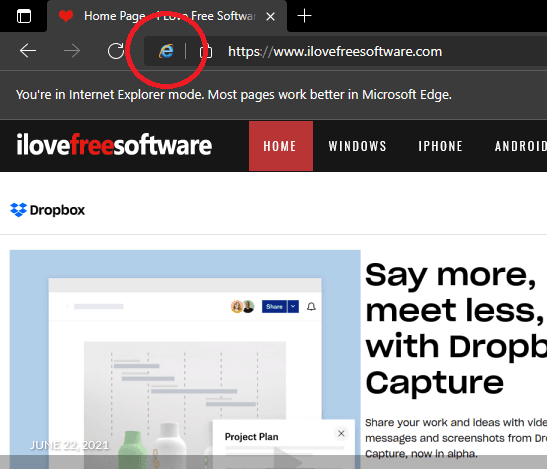Reload the page with refresh icon
547x469 pixels.
(116, 51)
